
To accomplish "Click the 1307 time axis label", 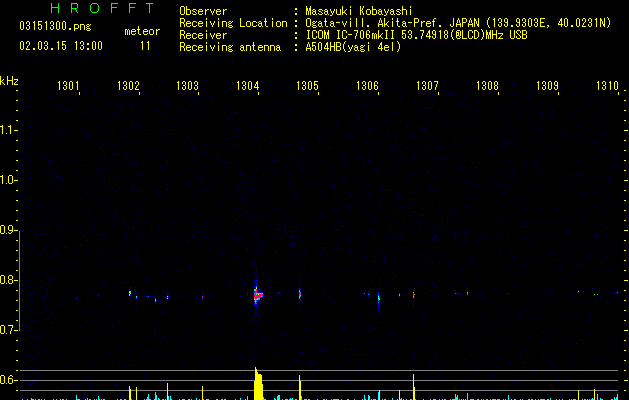I will click(427, 86).
